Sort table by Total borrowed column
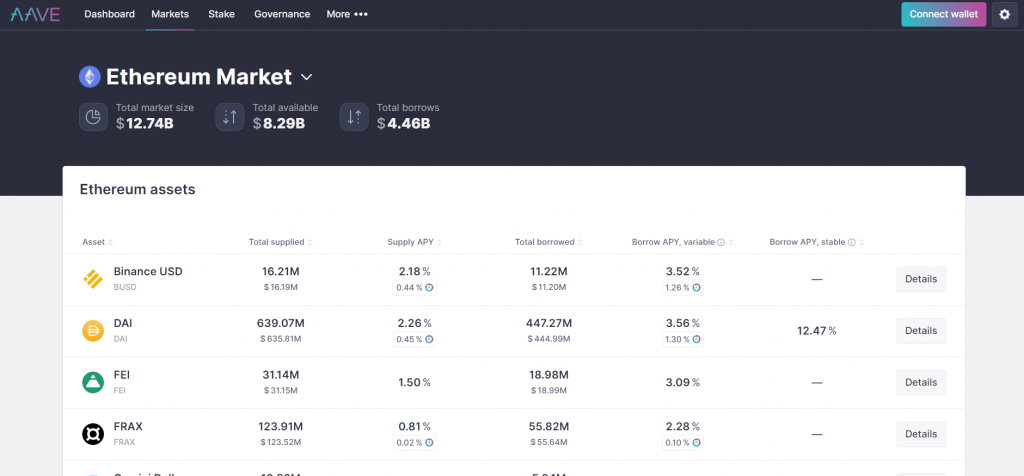 549,242
